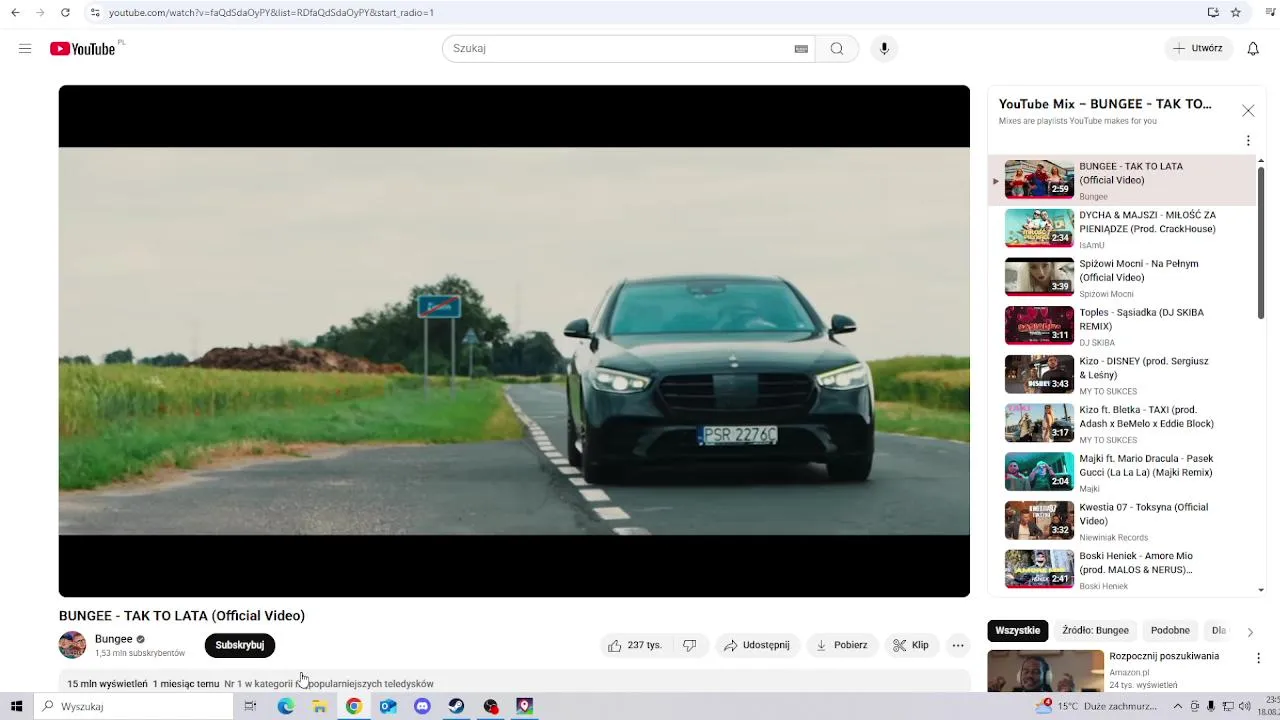This screenshot has height=720, width=1280.
Task: Open video description 15 mln wyświetleń
Action: click(x=107, y=684)
